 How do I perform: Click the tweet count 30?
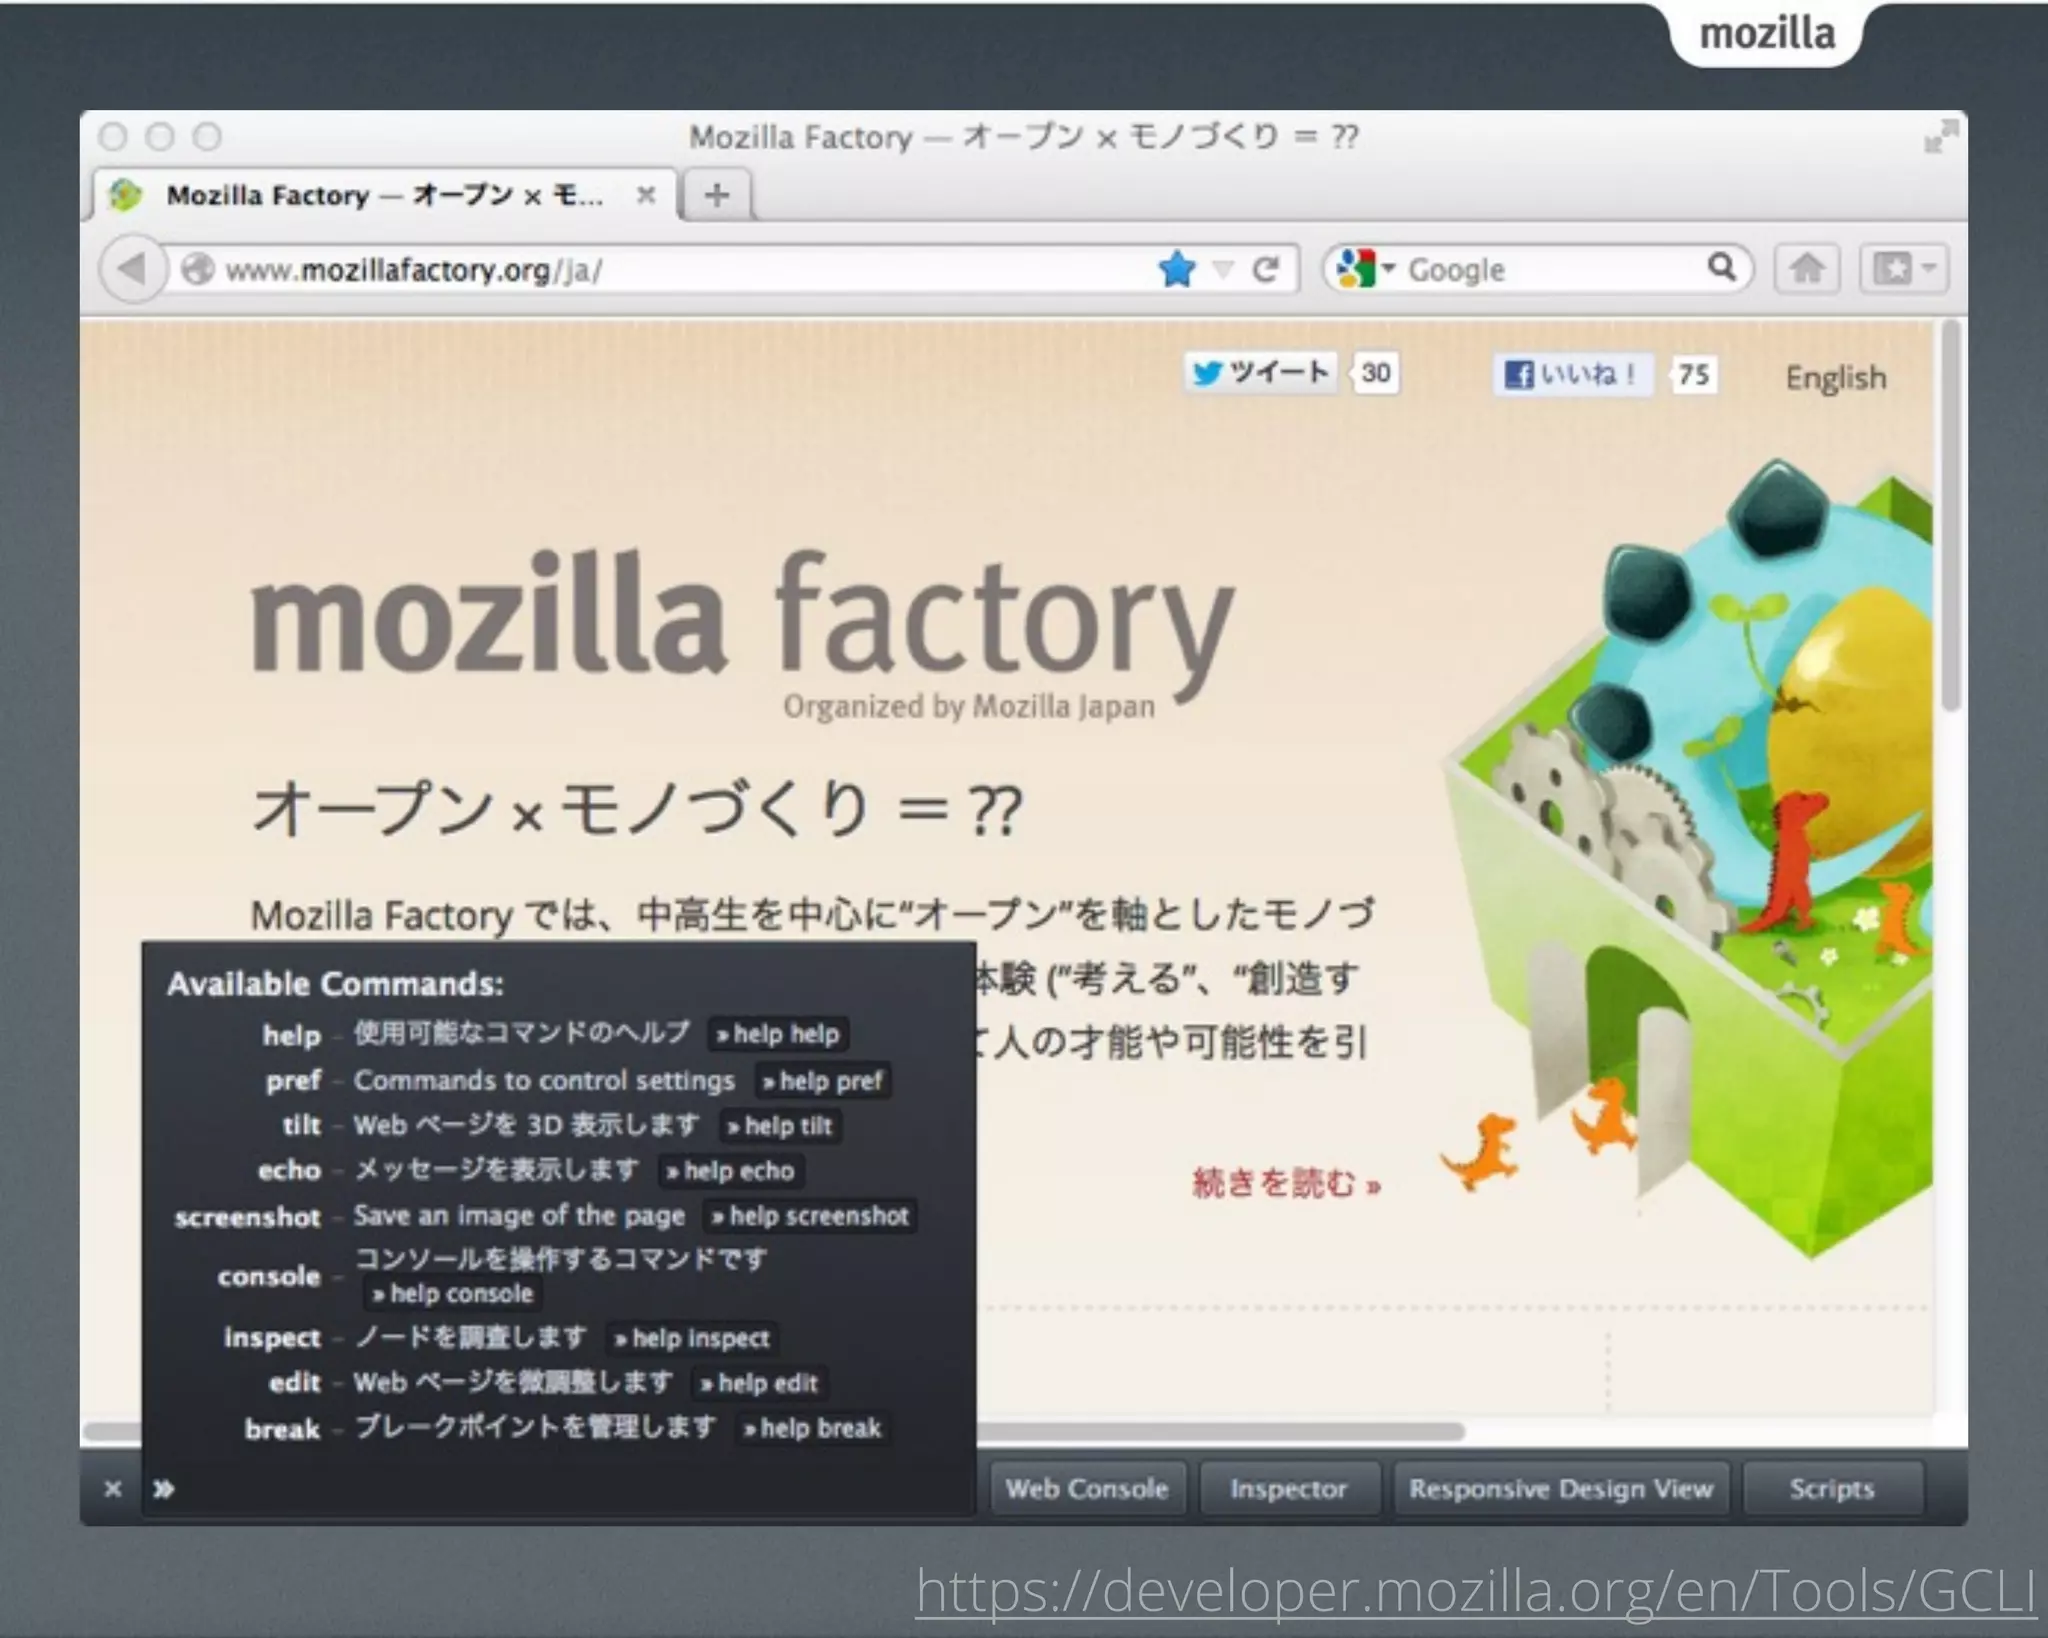point(1375,373)
